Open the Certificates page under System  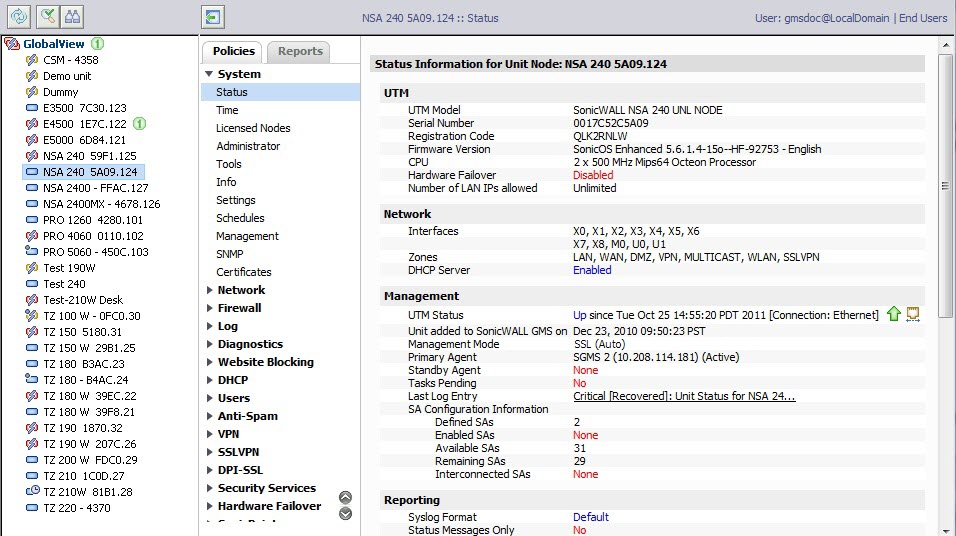[244, 272]
